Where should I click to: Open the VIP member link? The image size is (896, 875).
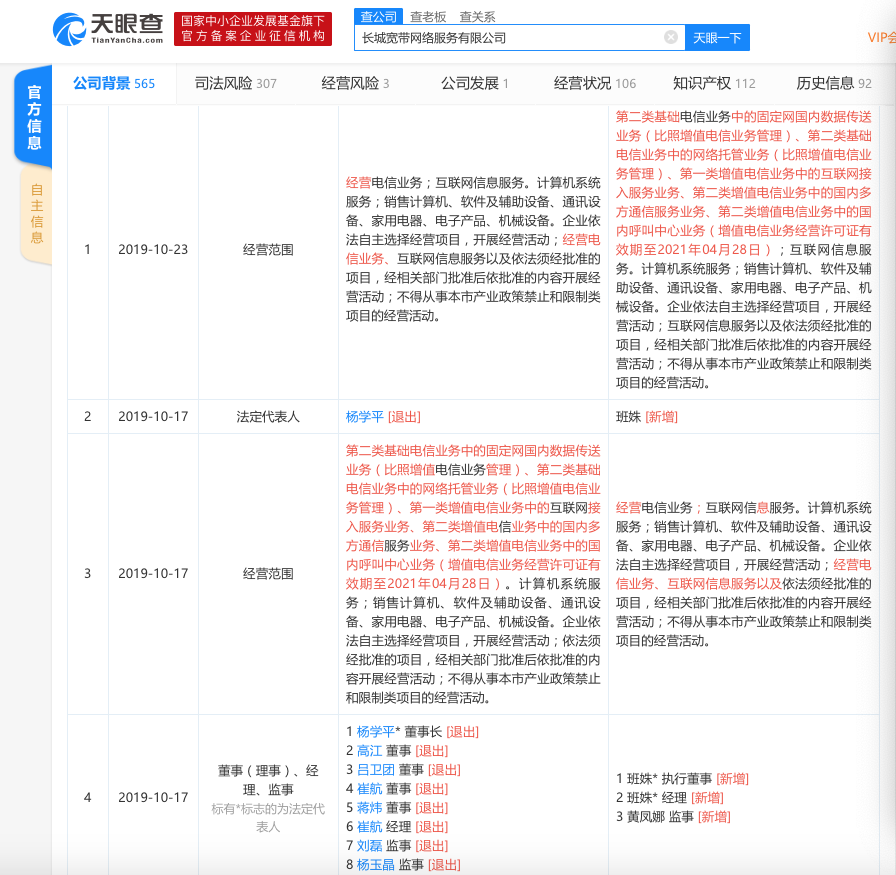point(880,38)
